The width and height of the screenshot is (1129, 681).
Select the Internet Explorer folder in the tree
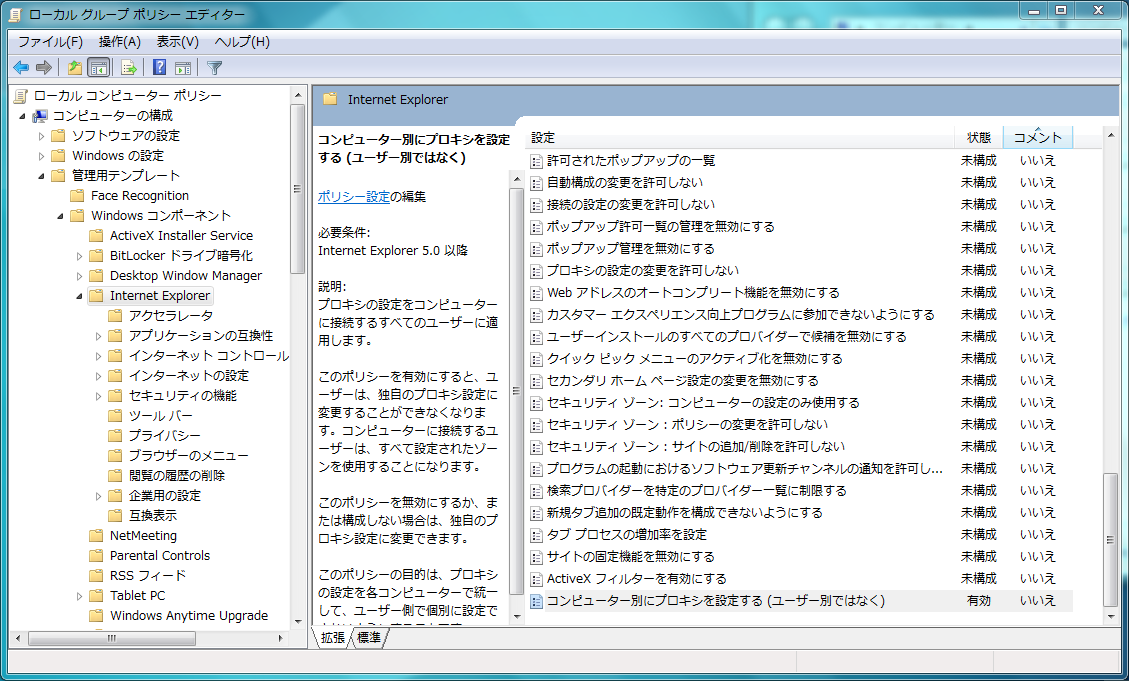pyautogui.click(x=161, y=295)
